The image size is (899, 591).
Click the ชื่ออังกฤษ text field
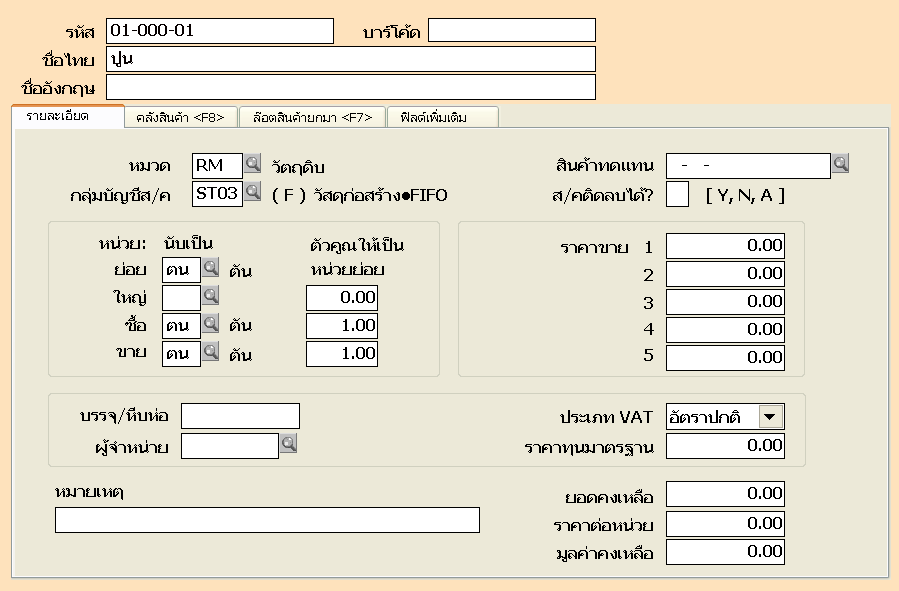(x=350, y=87)
